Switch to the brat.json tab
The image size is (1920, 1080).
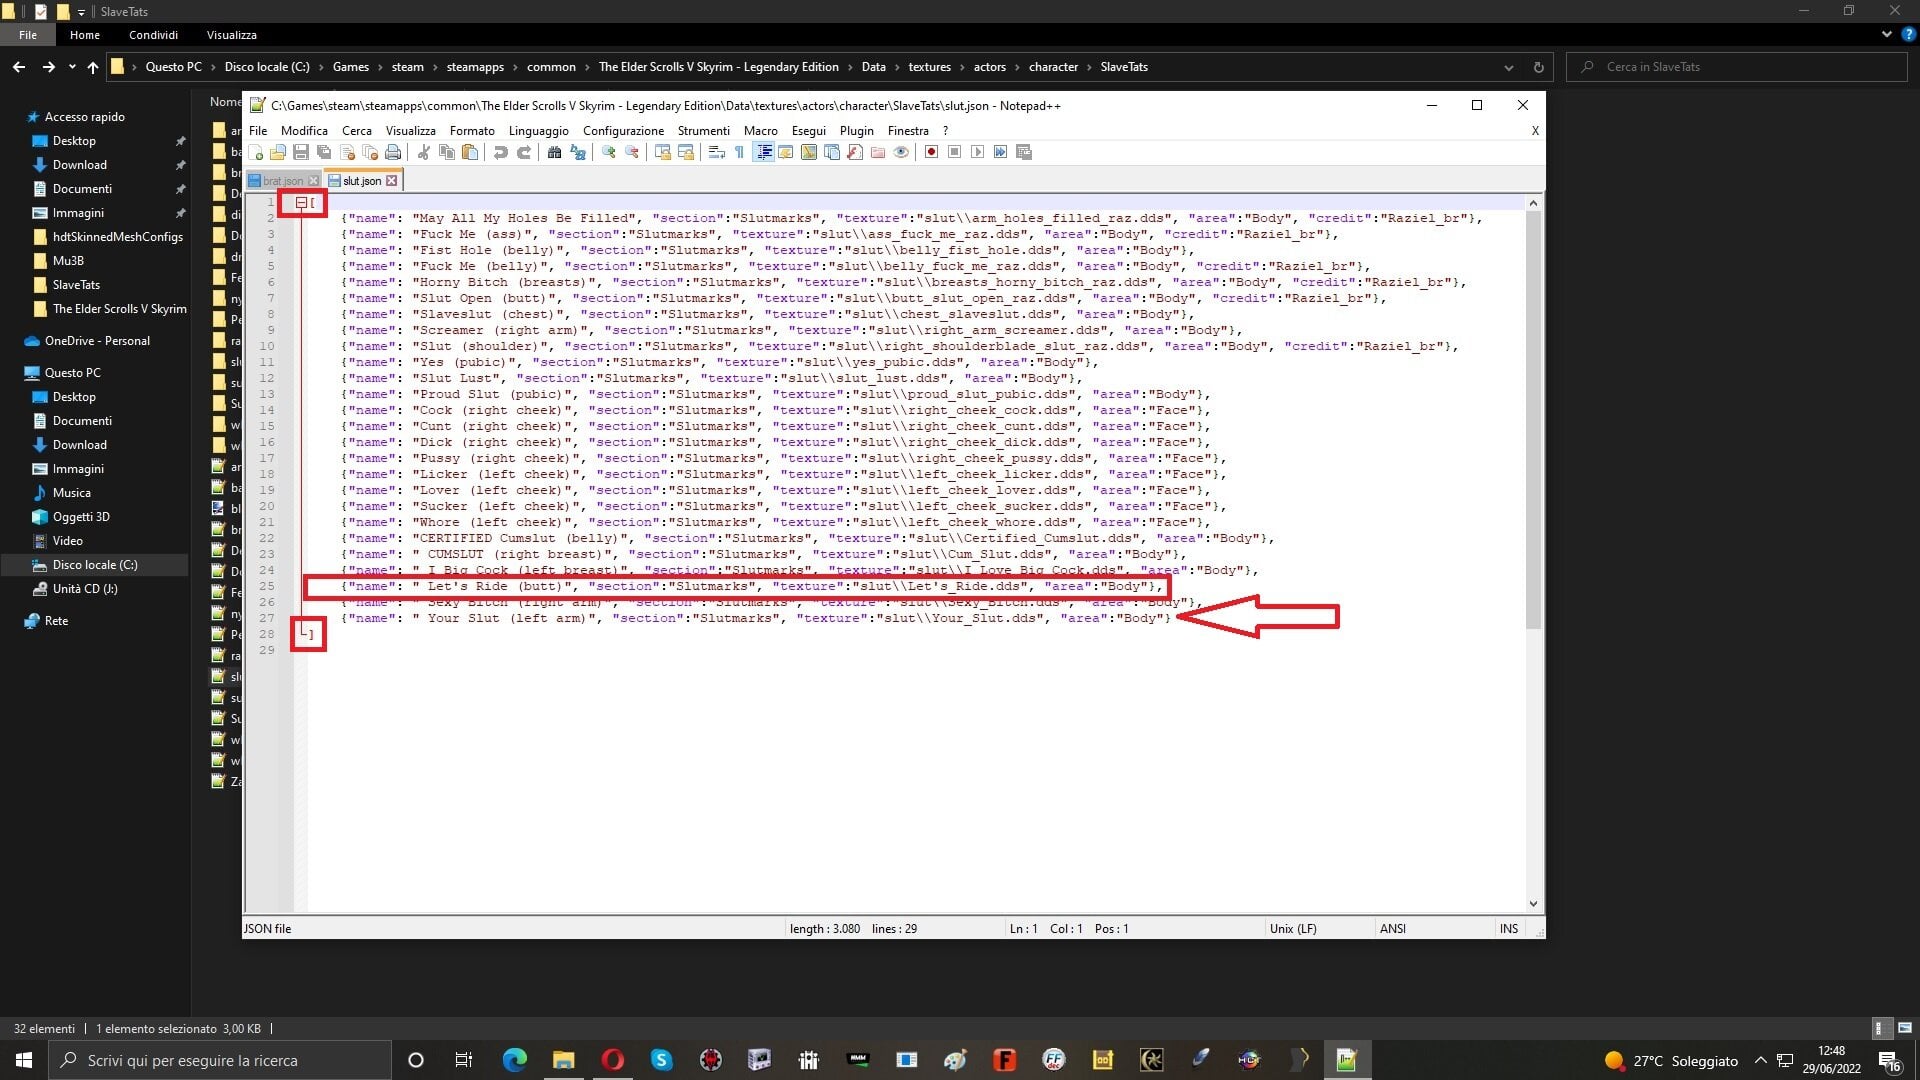point(283,181)
